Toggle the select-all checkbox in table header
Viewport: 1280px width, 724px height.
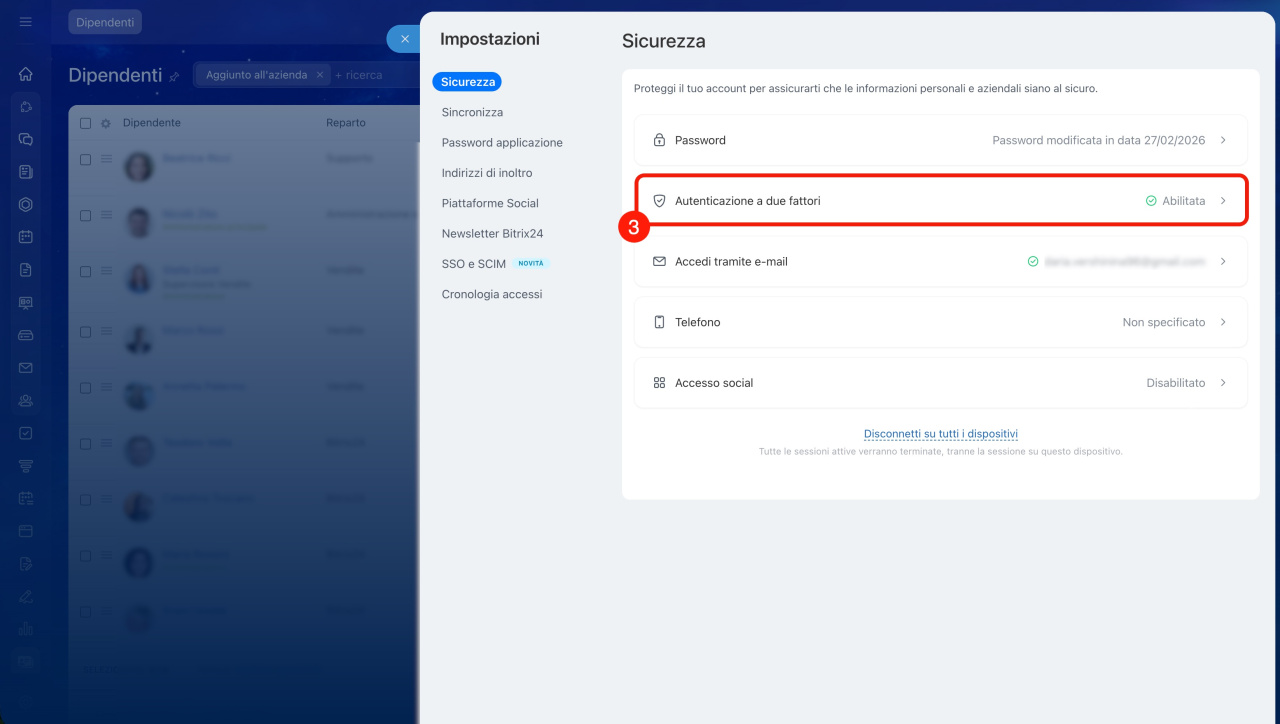[x=85, y=123]
